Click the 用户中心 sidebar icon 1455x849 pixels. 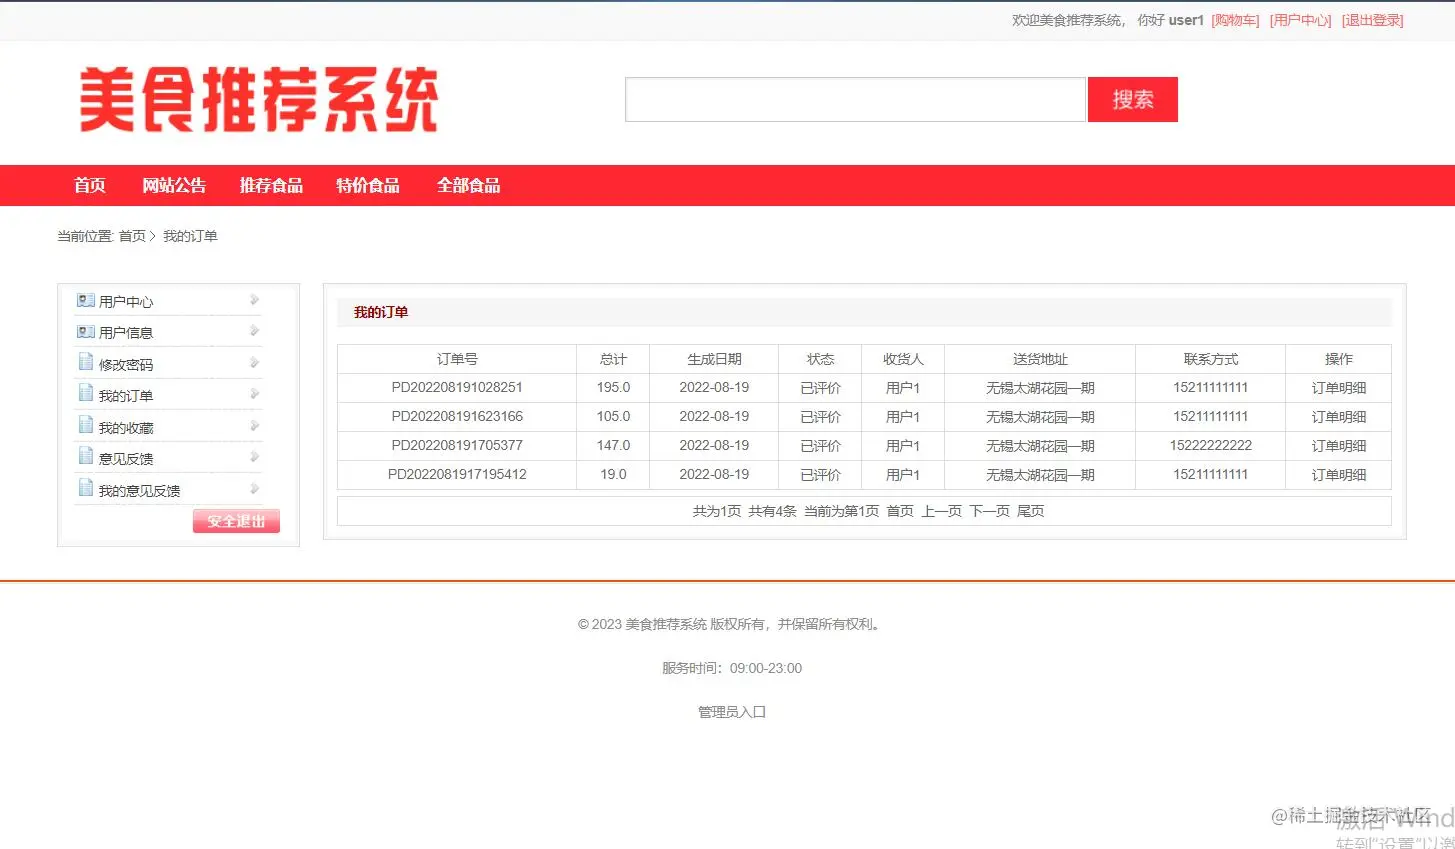[x=86, y=300]
